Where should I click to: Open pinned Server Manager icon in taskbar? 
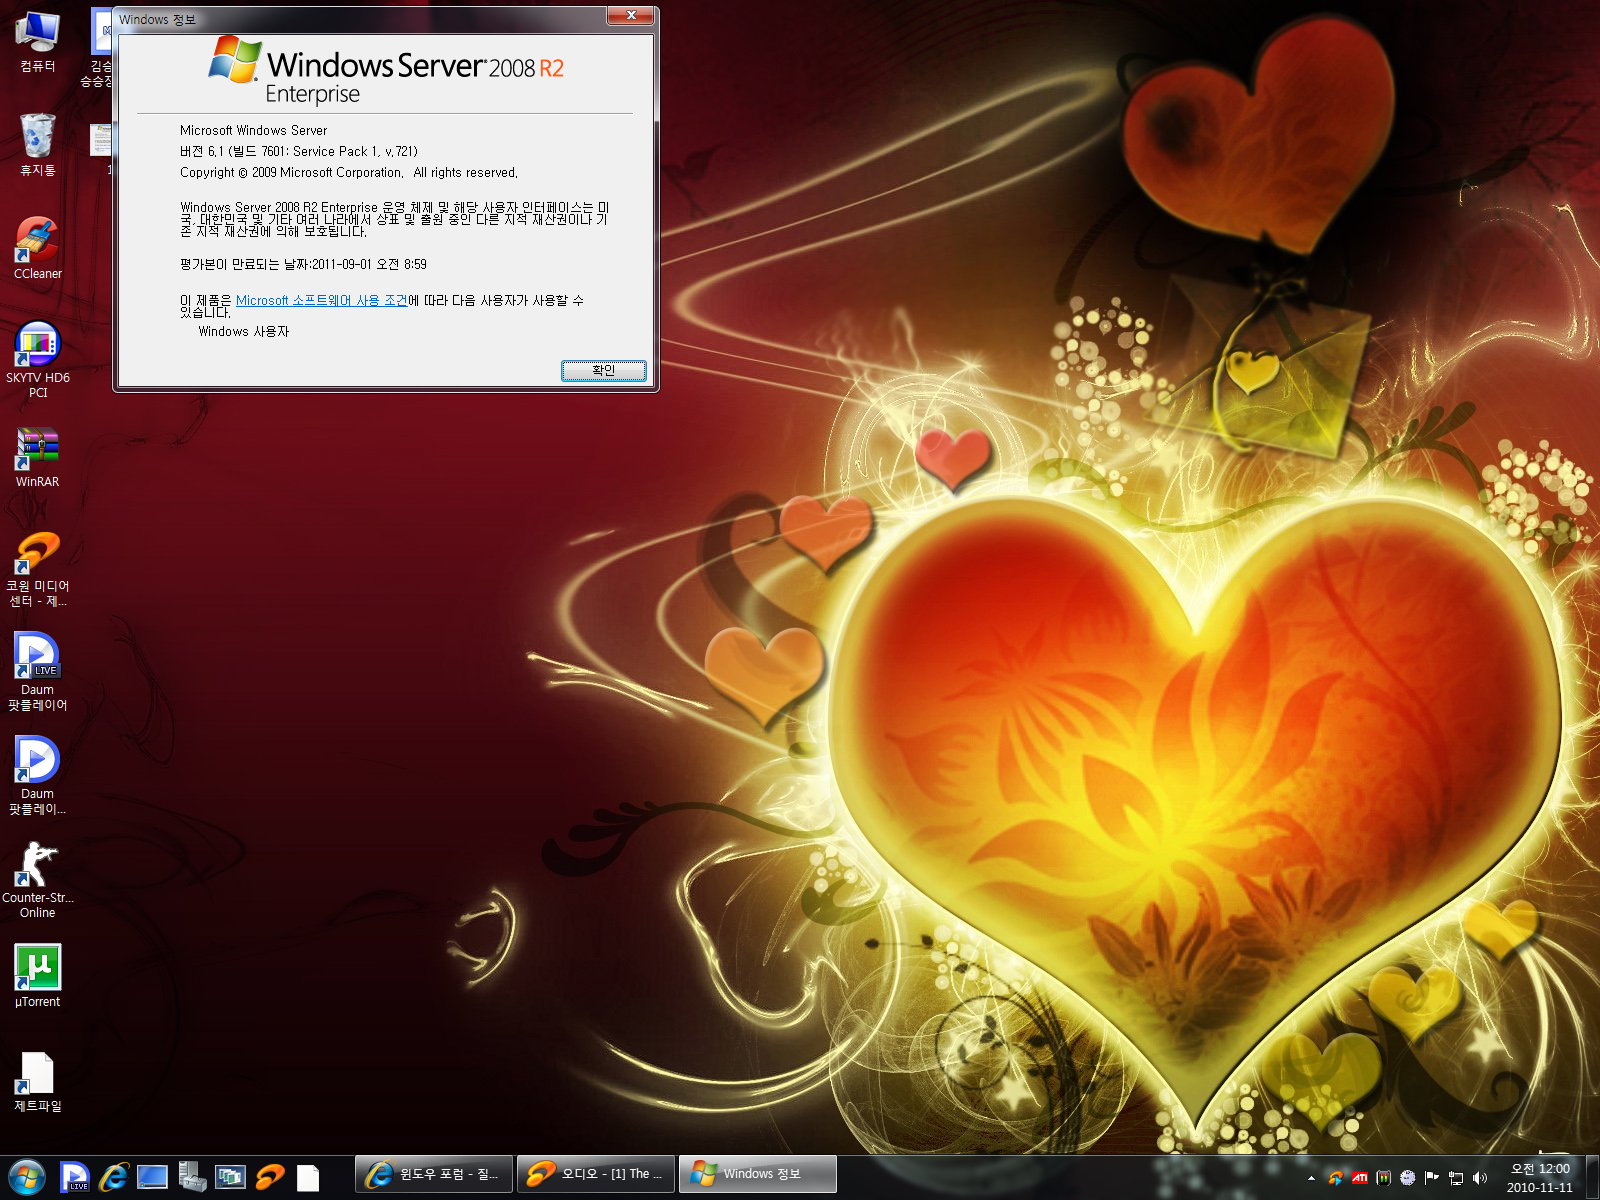[191, 1177]
